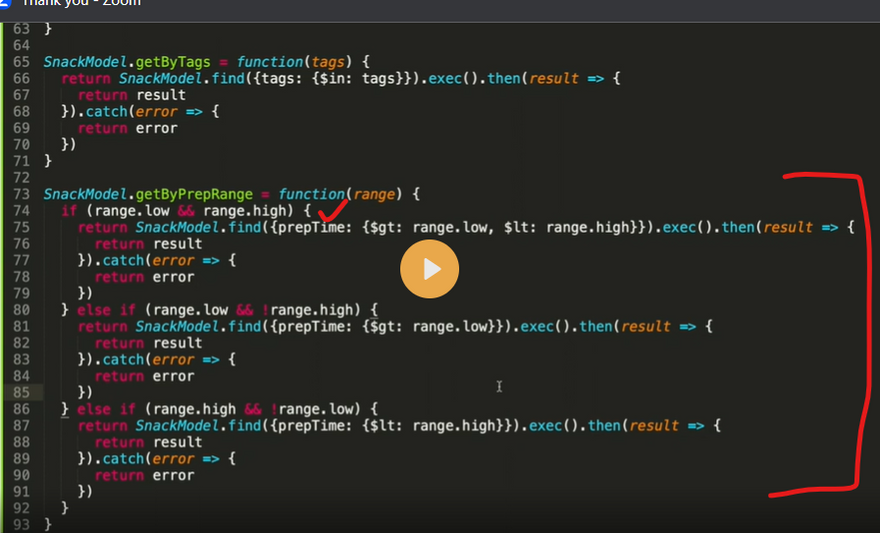Click the I-beam cursor near line 85
The width and height of the screenshot is (880, 533).
point(498,387)
